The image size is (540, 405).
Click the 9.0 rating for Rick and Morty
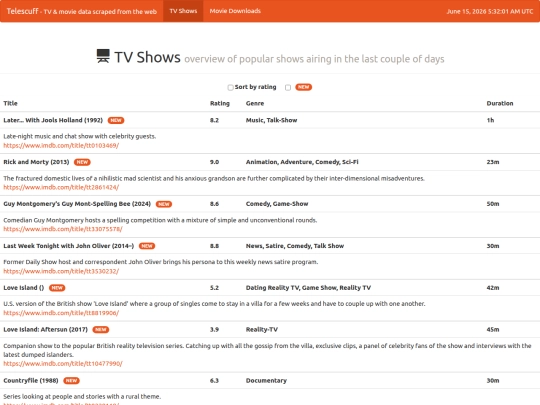[x=215, y=162]
